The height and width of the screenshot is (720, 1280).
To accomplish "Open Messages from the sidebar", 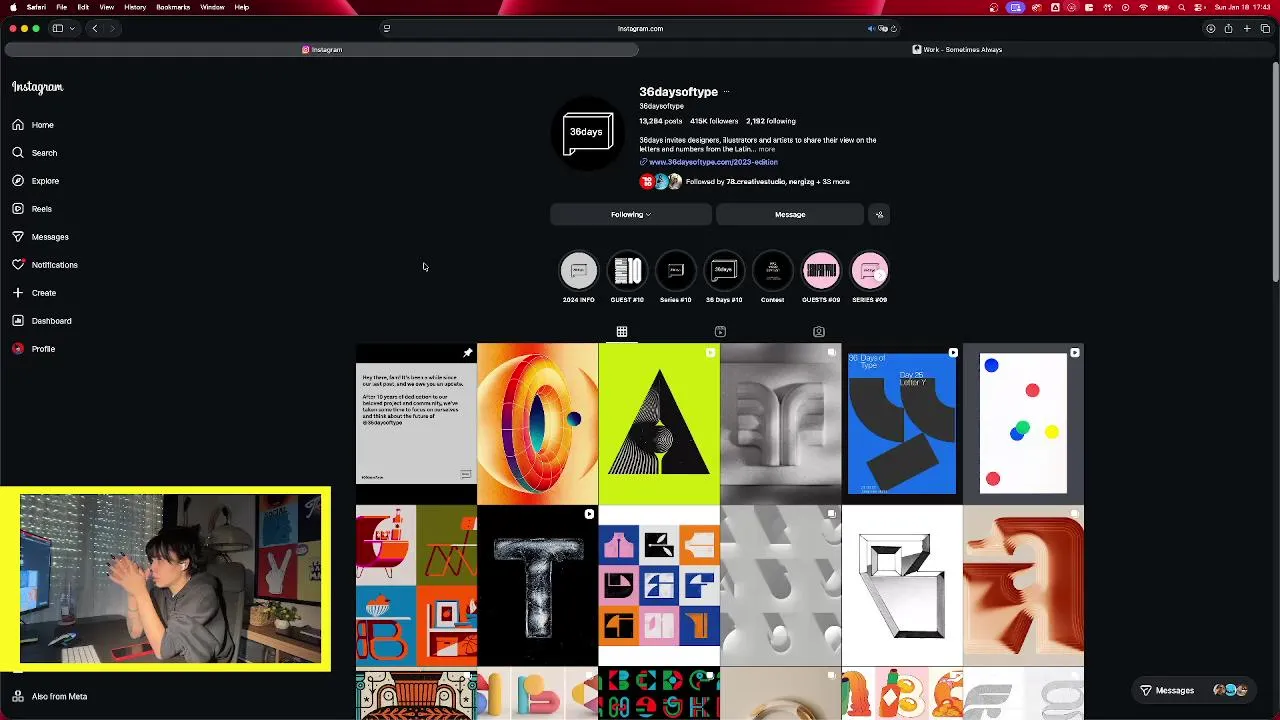I will (41, 237).
